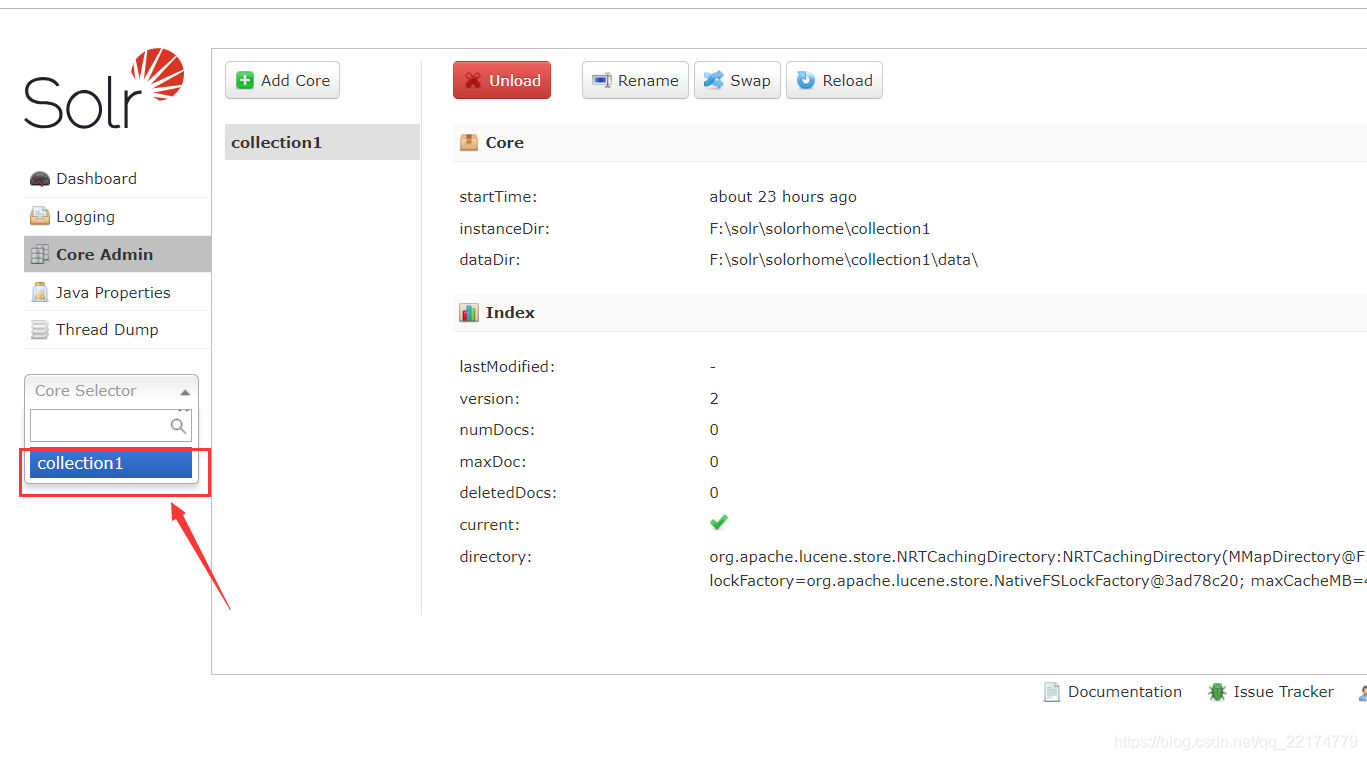1367x760 pixels.
Task: Click the current label
Action: [489, 525]
